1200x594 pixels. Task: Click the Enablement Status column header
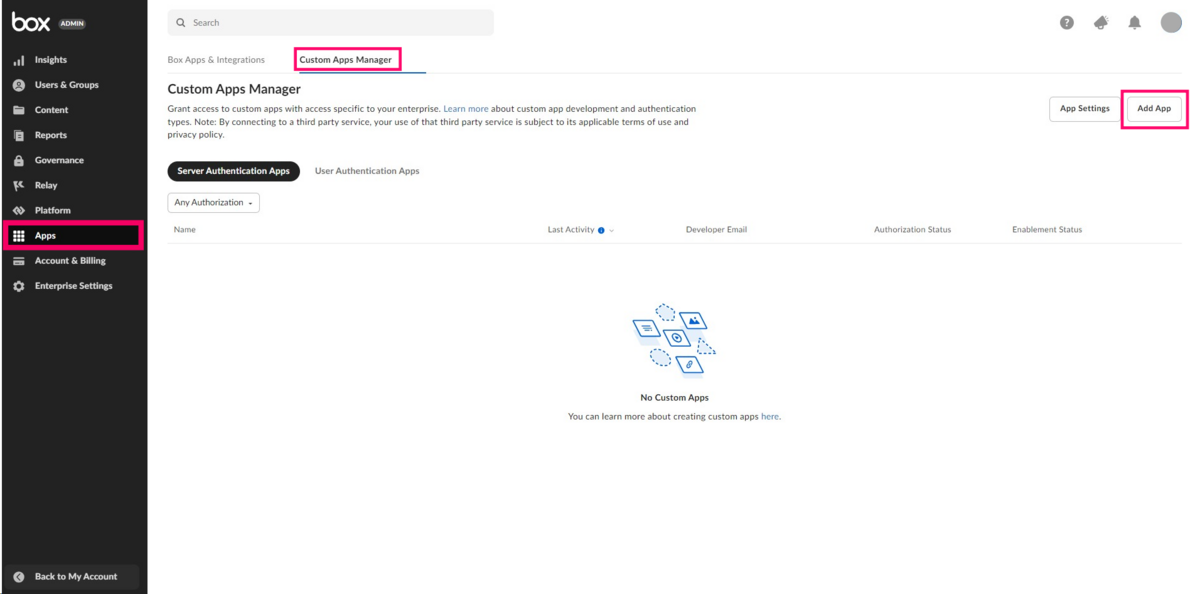point(1047,230)
